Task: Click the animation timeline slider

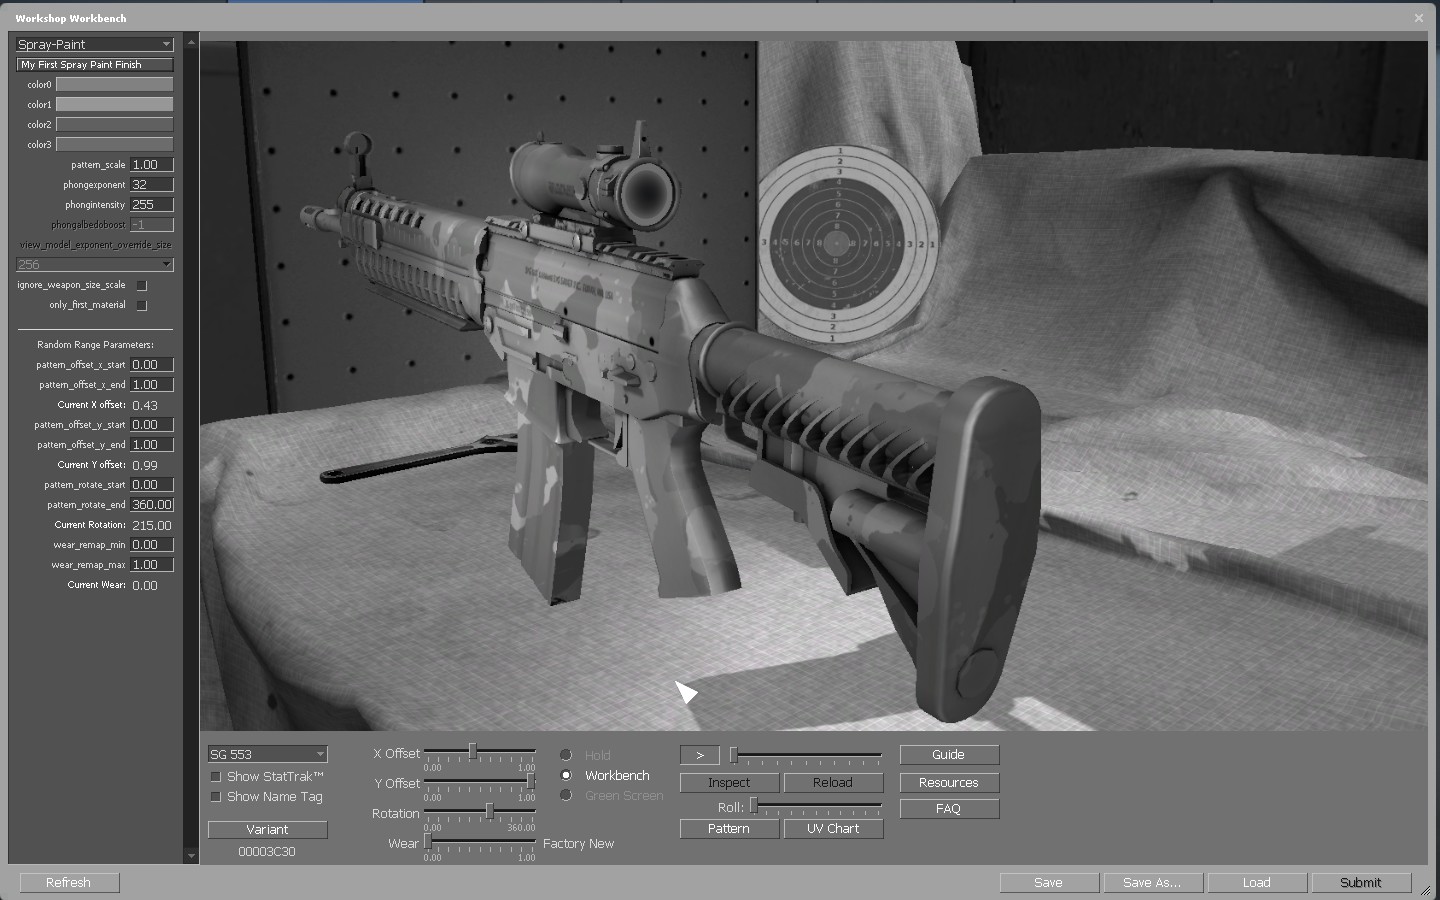Action: point(806,755)
